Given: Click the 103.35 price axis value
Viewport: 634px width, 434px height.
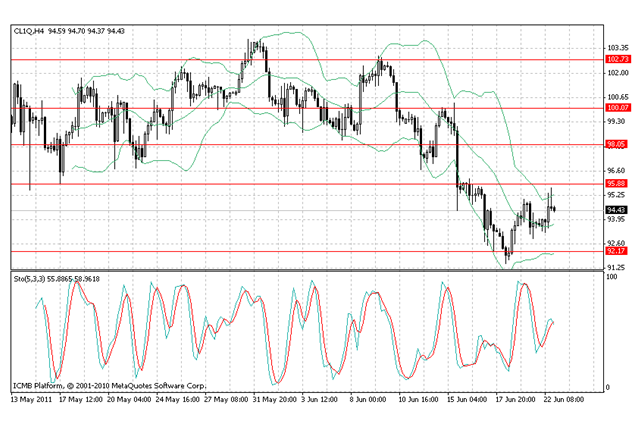Looking at the screenshot, I should pyautogui.click(x=618, y=48).
